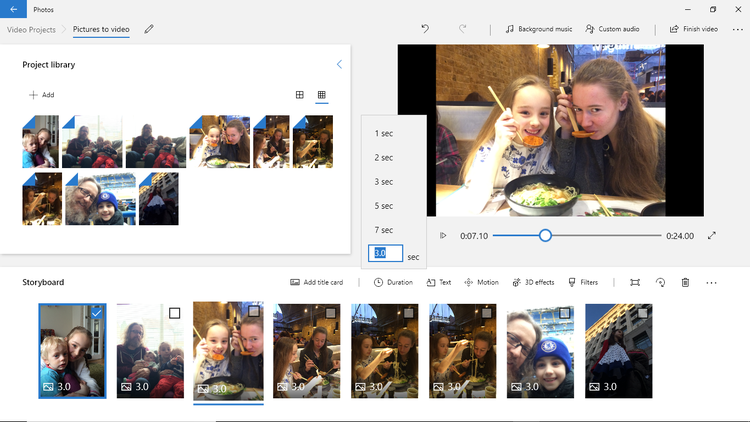Select the Pictures to video tab
750x422 pixels.
tap(101, 29)
